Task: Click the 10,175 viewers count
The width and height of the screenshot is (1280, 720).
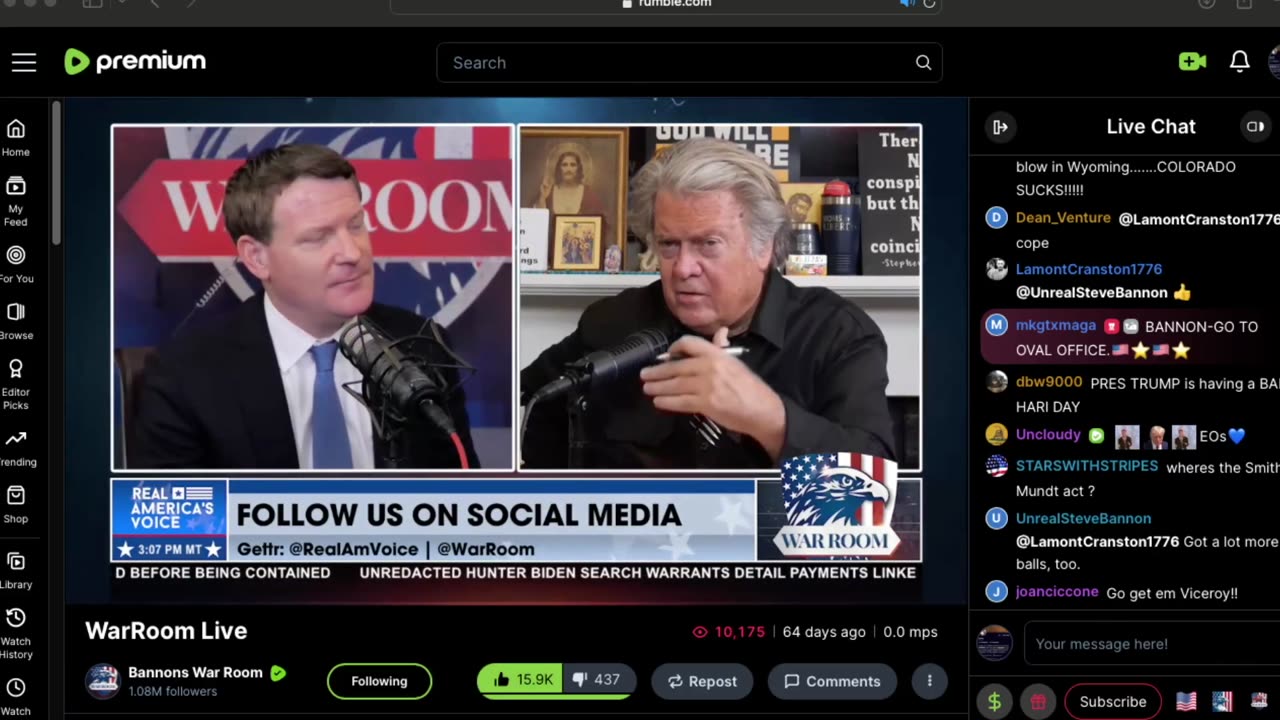Action: 729,632
